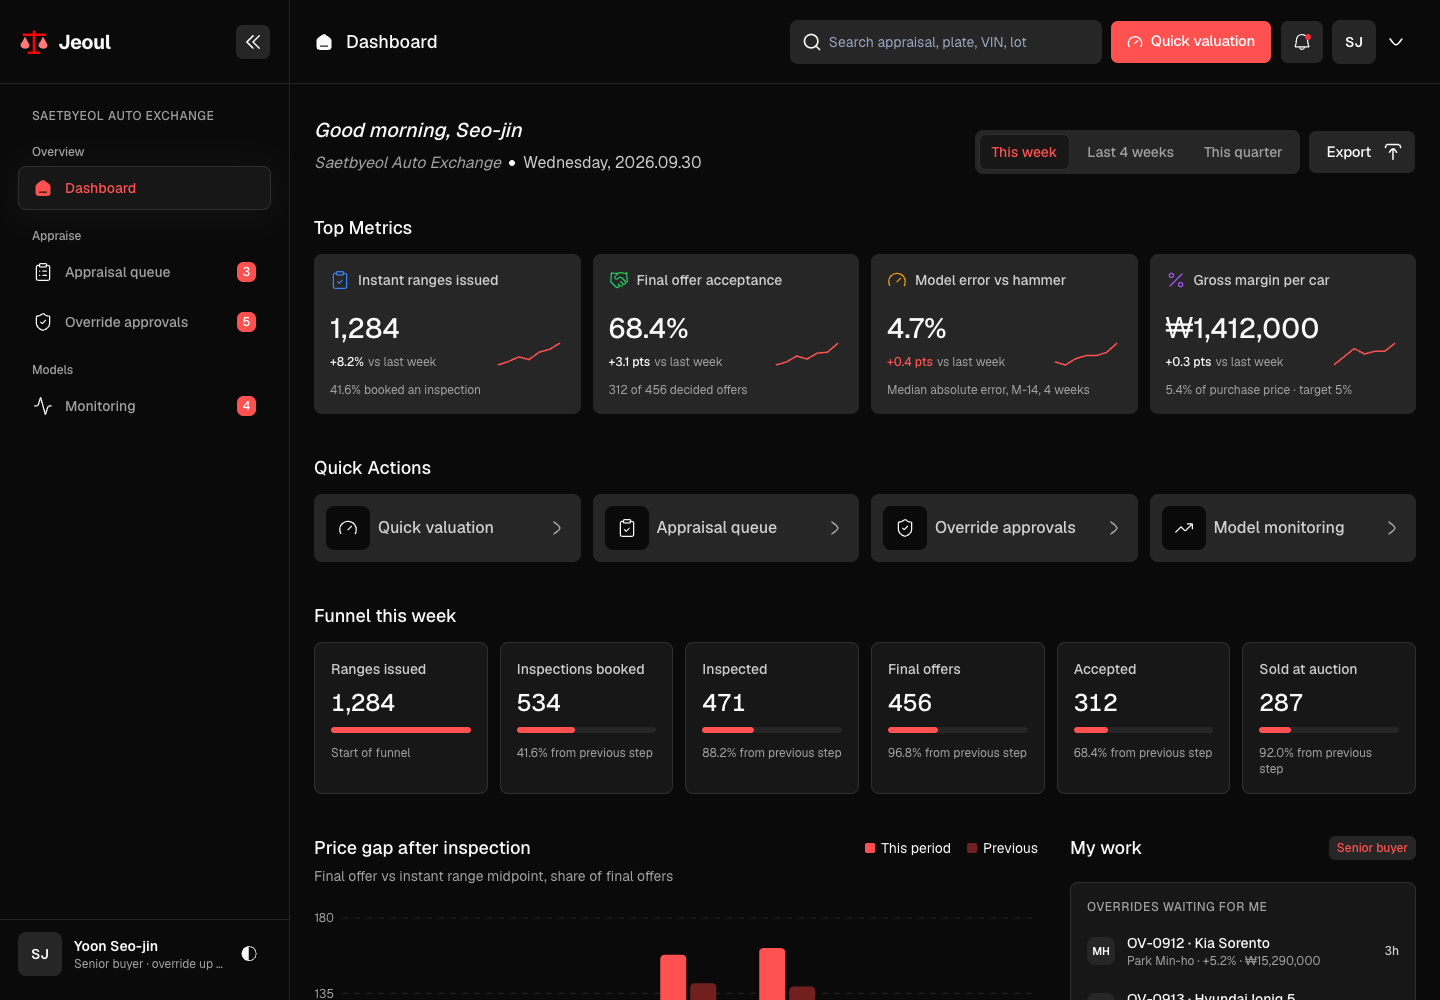The height and width of the screenshot is (1000, 1440).
Task: Click the search magnifier icon
Action: 812,42
